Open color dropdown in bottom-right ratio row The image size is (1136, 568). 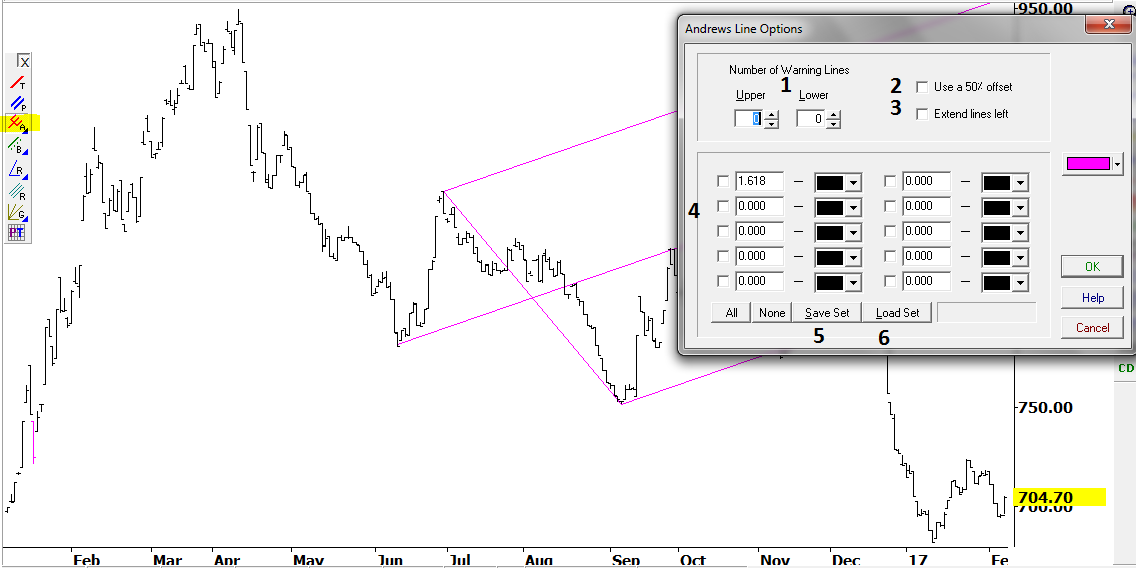pos(1020,282)
